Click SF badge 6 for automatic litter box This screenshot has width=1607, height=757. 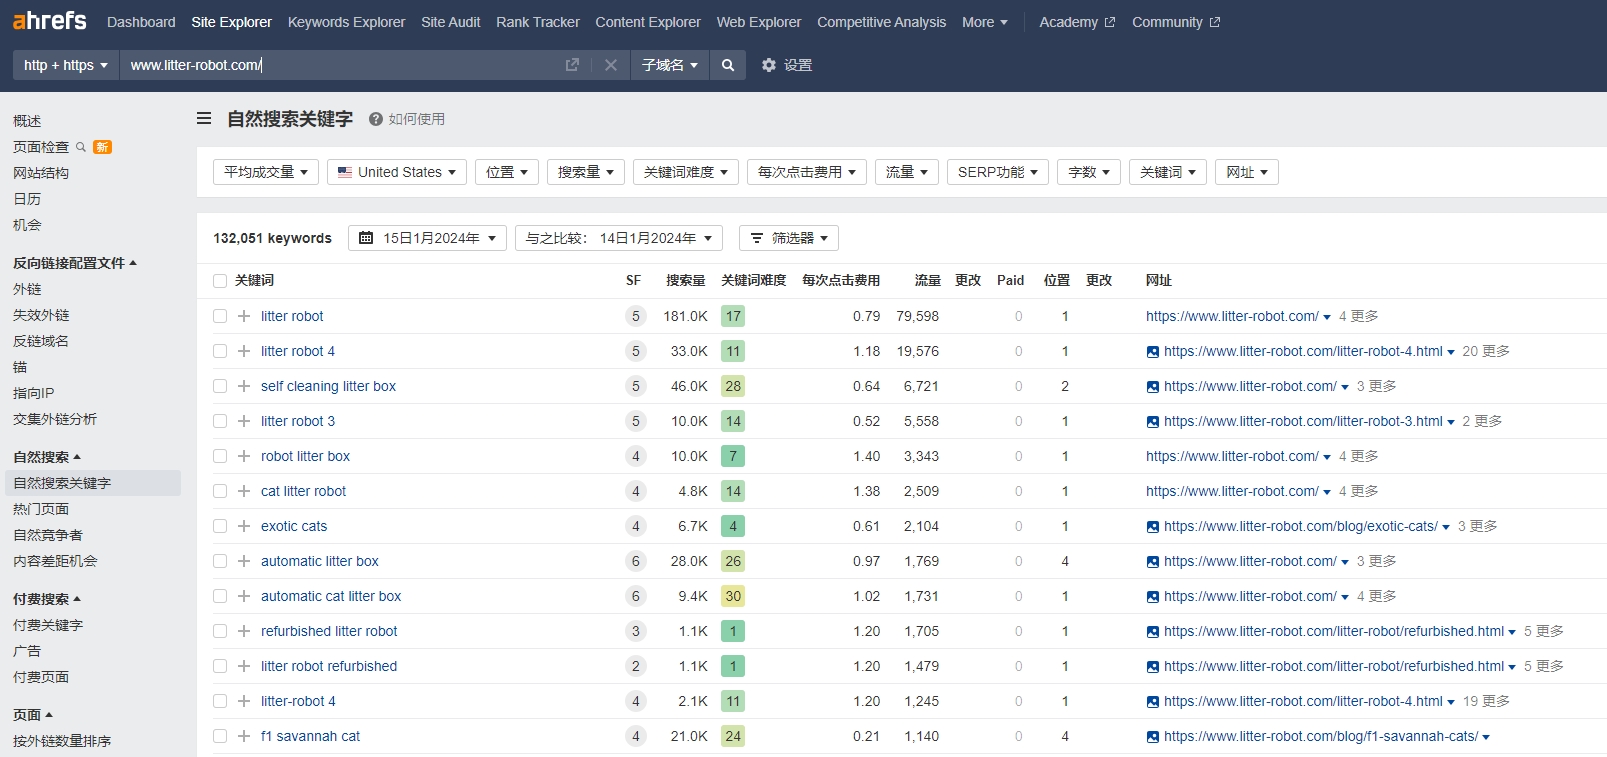click(x=635, y=561)
